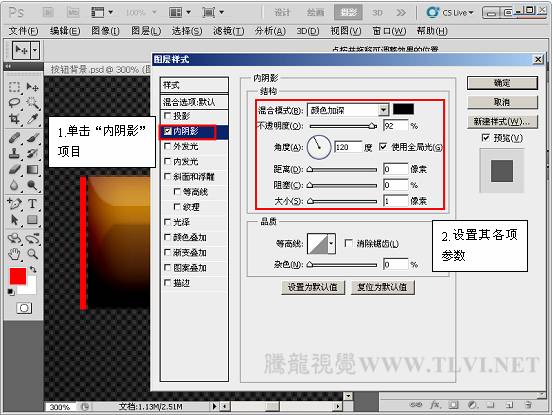The width and height of the screenshot is (553, 415).
Task: Enable the 外发光 outer glow checkbox
Action: pos(168,146)
